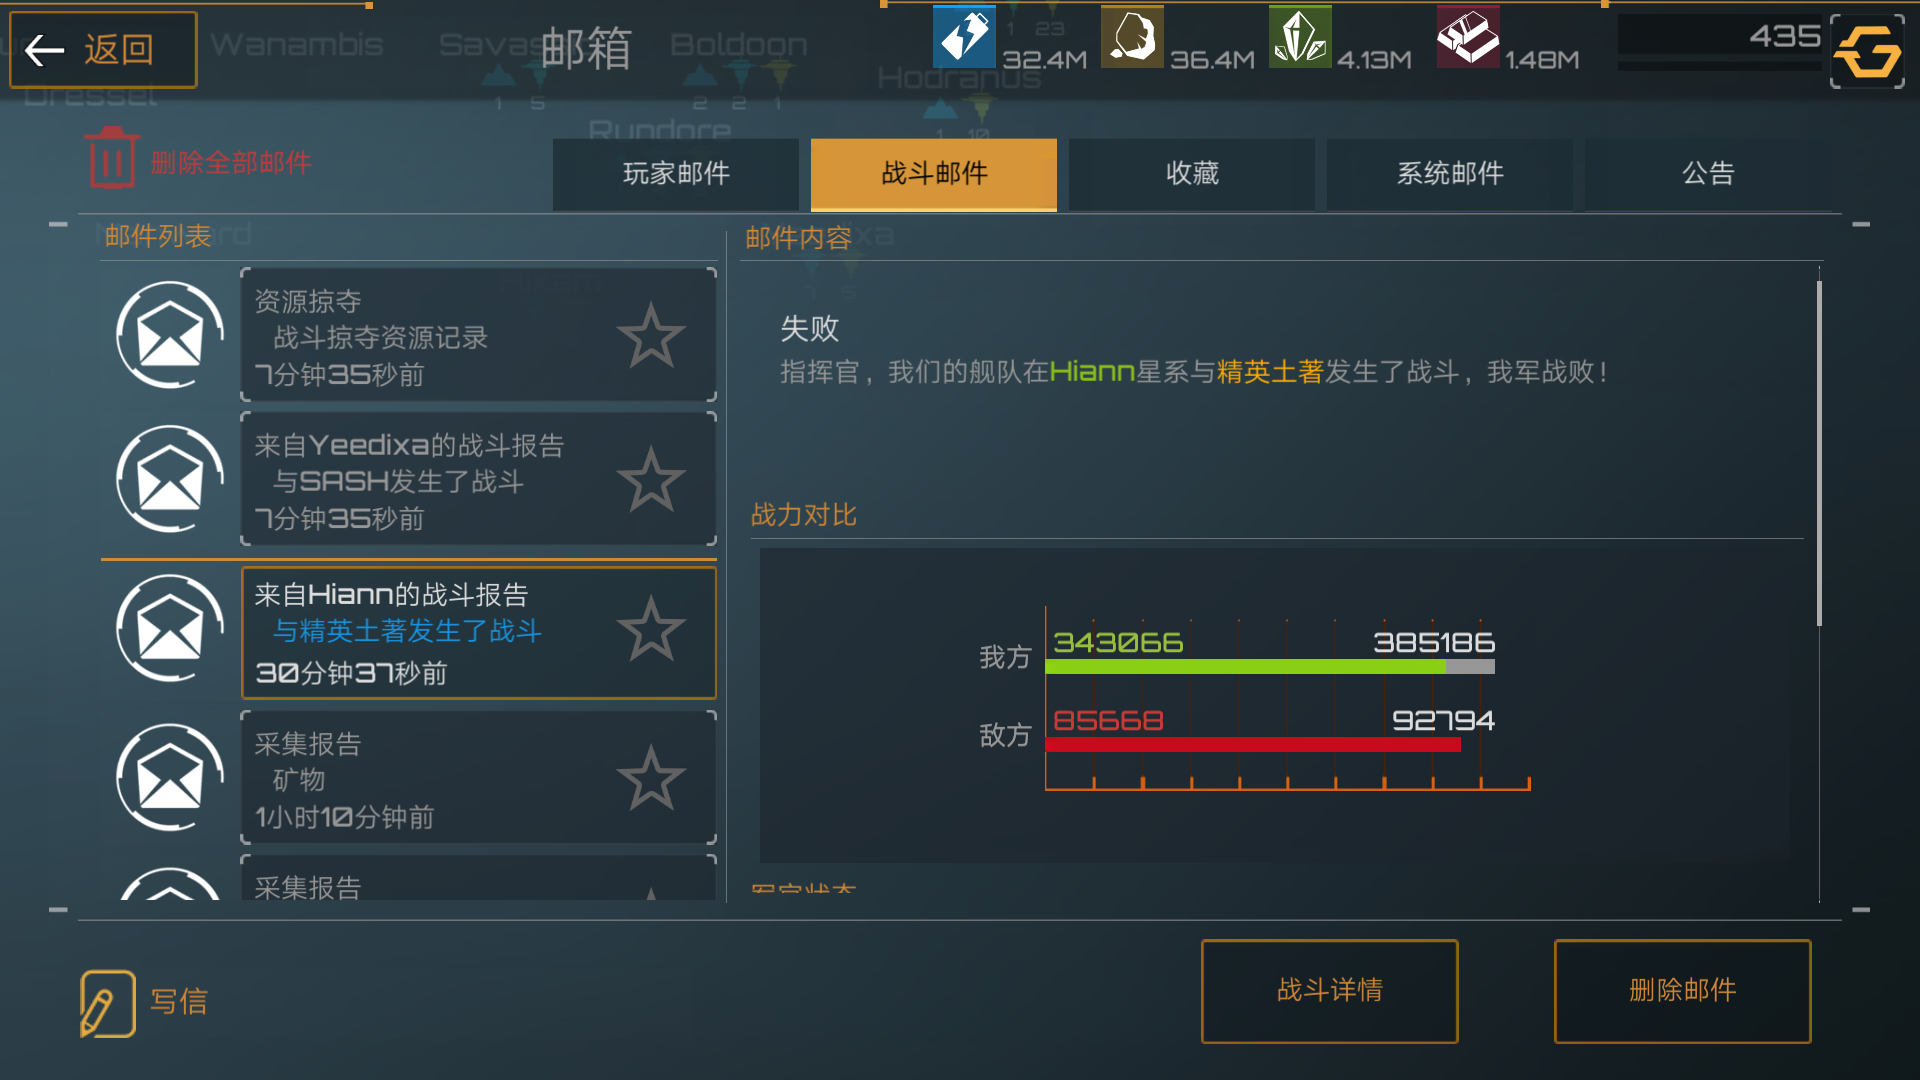Image resolution: width=1920 pixels, height=1080 pixels.
Task: Switch to the 玩家邮件 tab
Action: 676,174
